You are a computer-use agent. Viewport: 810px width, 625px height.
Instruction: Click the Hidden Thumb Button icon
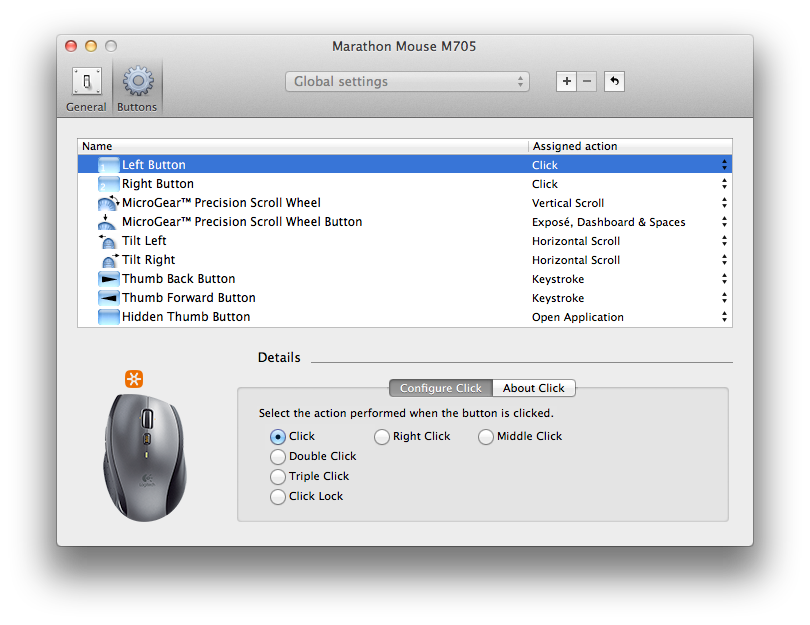coord(108,317)
